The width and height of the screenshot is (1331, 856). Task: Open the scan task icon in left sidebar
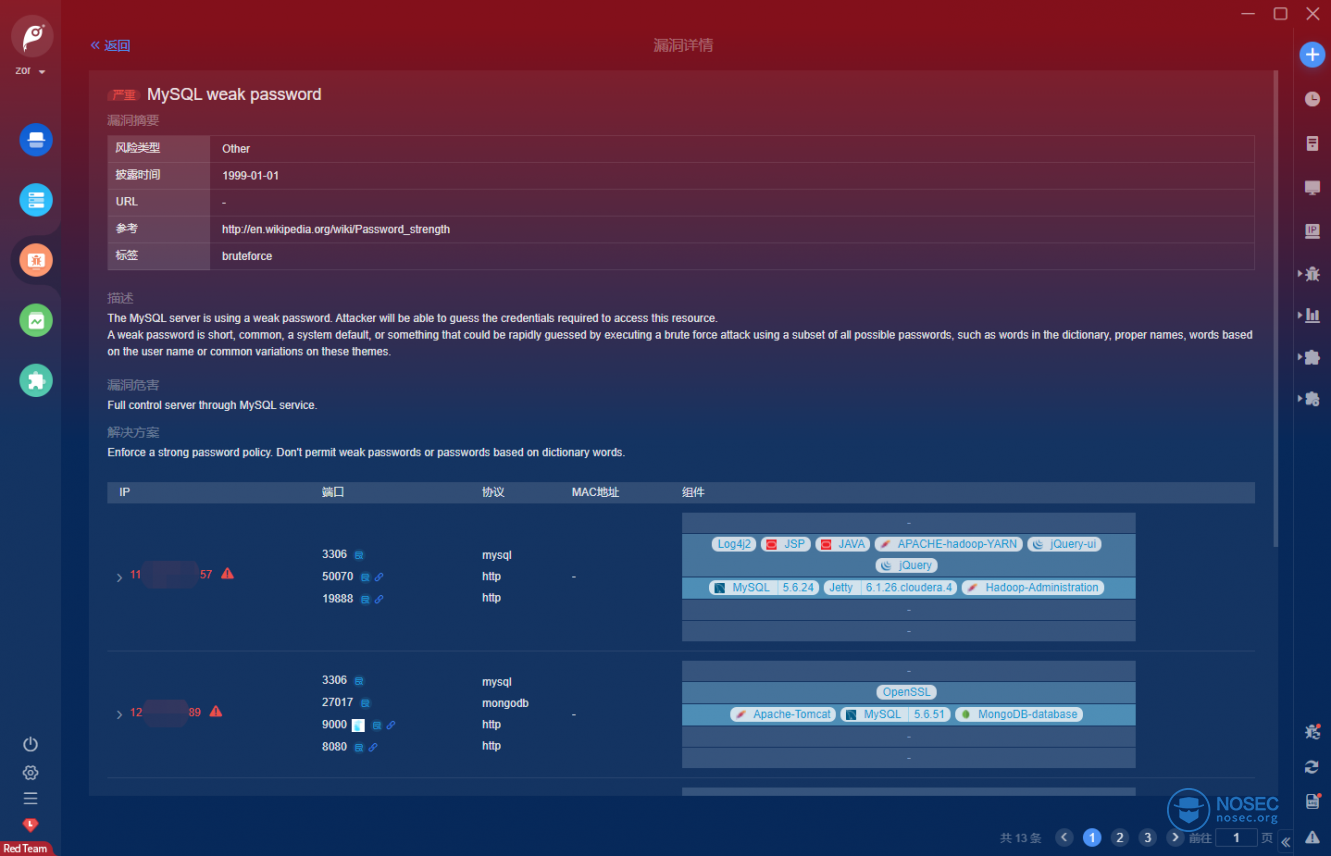(36, 140)
